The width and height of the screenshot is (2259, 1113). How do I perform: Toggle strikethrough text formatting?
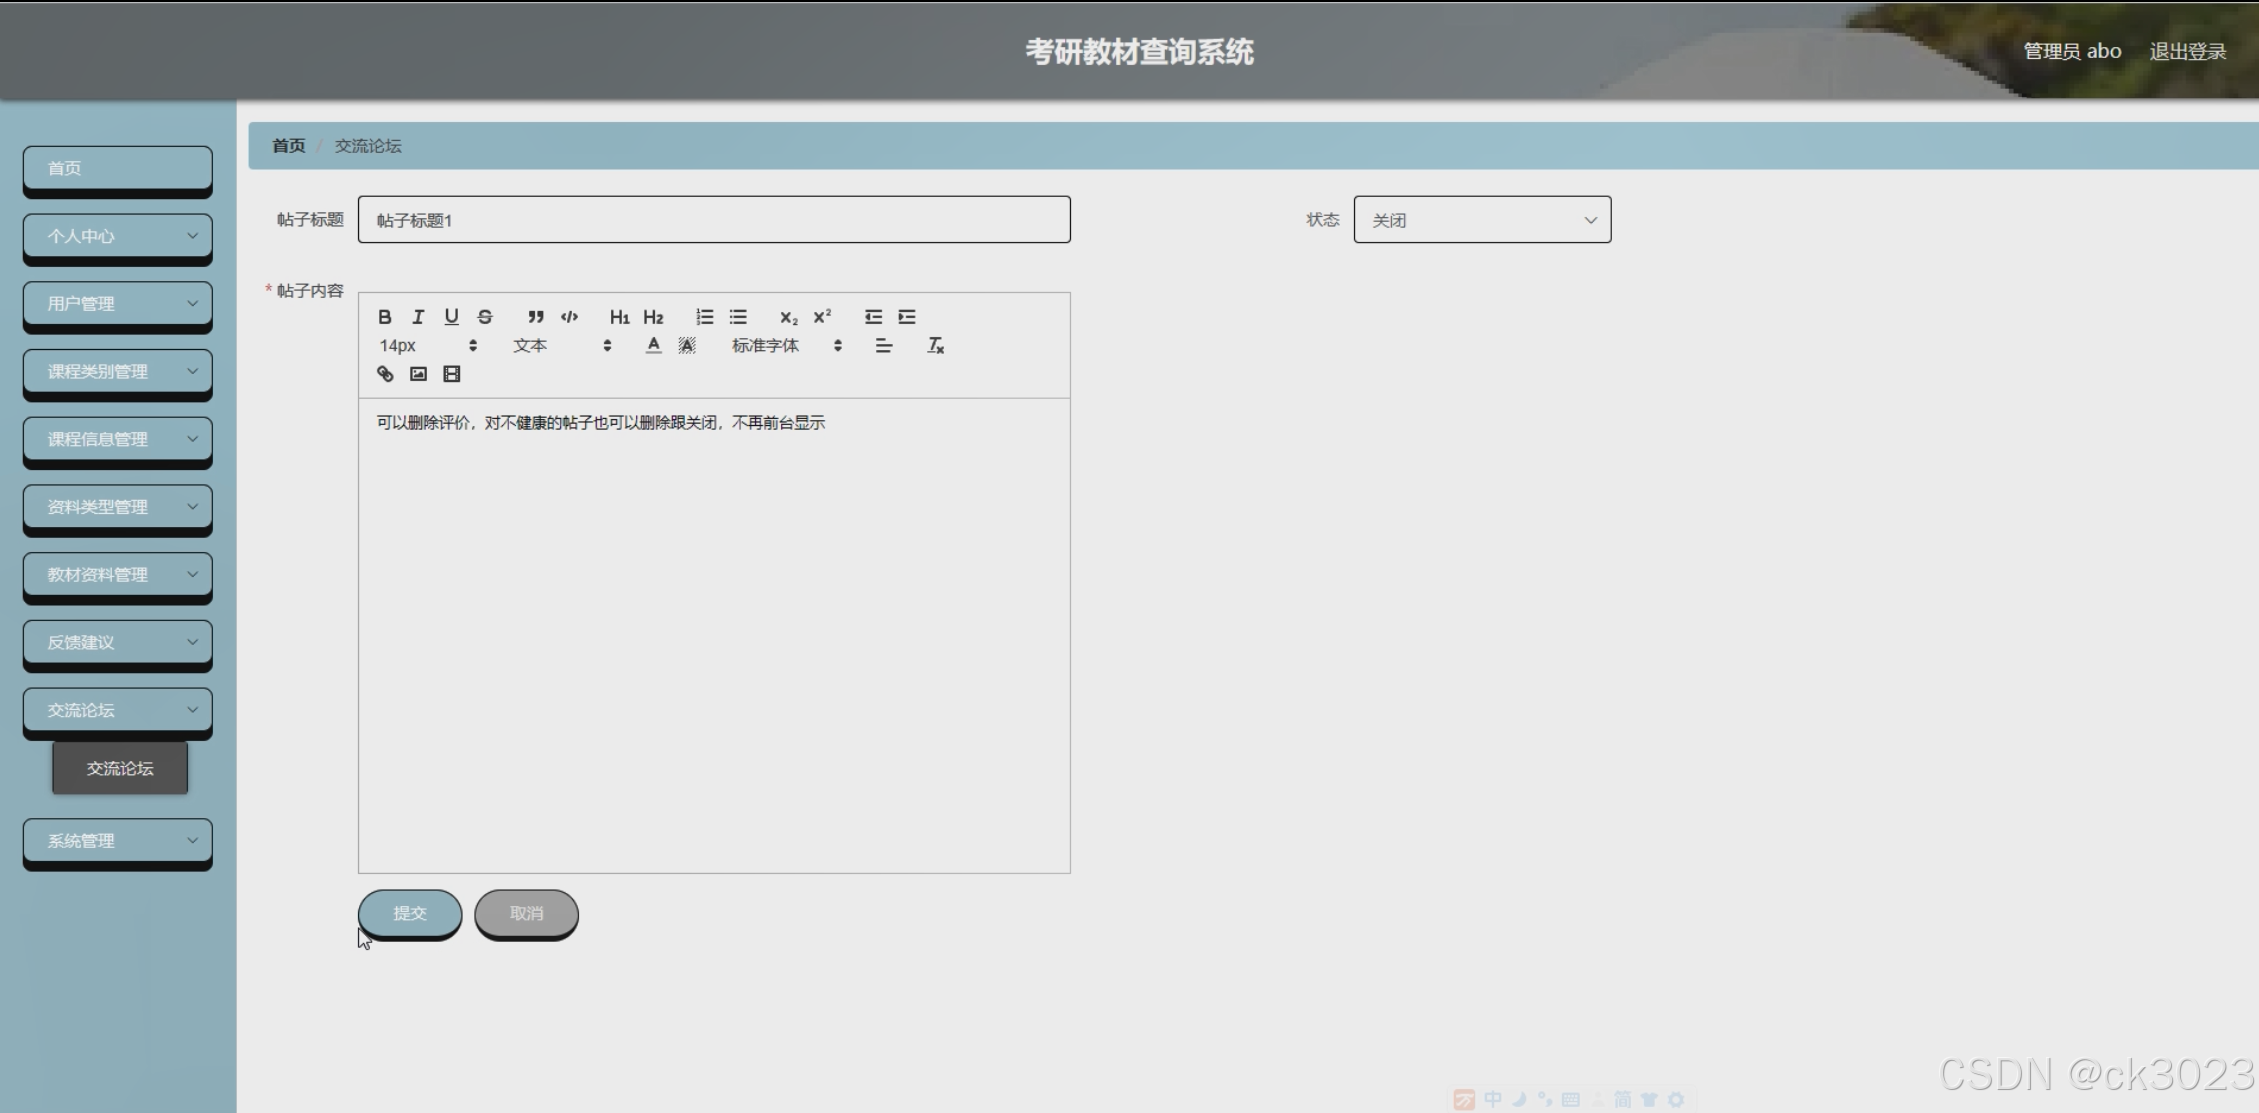tap(485, 317)
